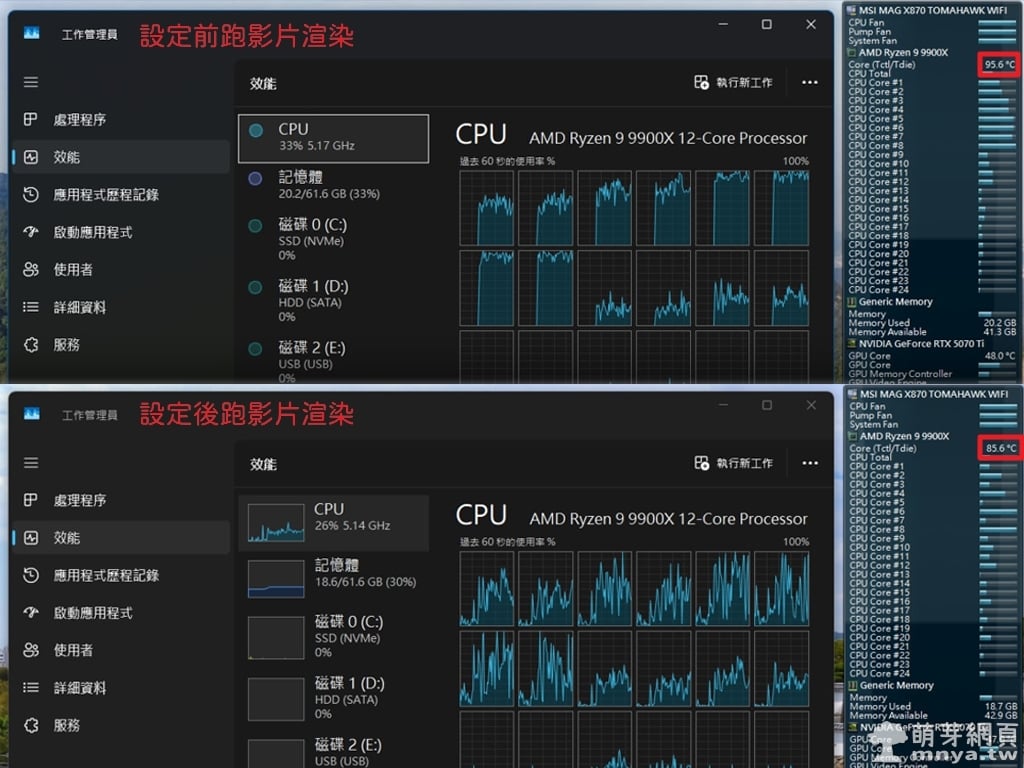Select 磁碟 1 (D:) HDD in upper window
Screen dimensions: 1024x768
coord(333,300)
